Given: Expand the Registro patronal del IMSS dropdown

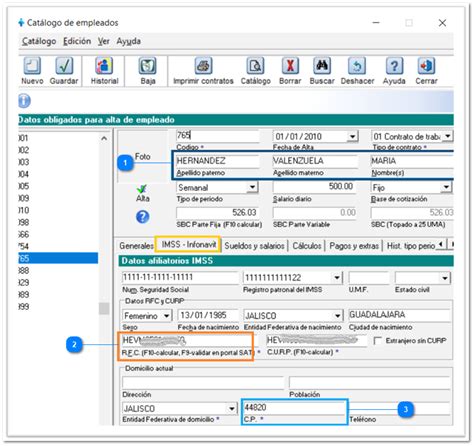Looking at the screenshot, I should click(x=337, y=277).
